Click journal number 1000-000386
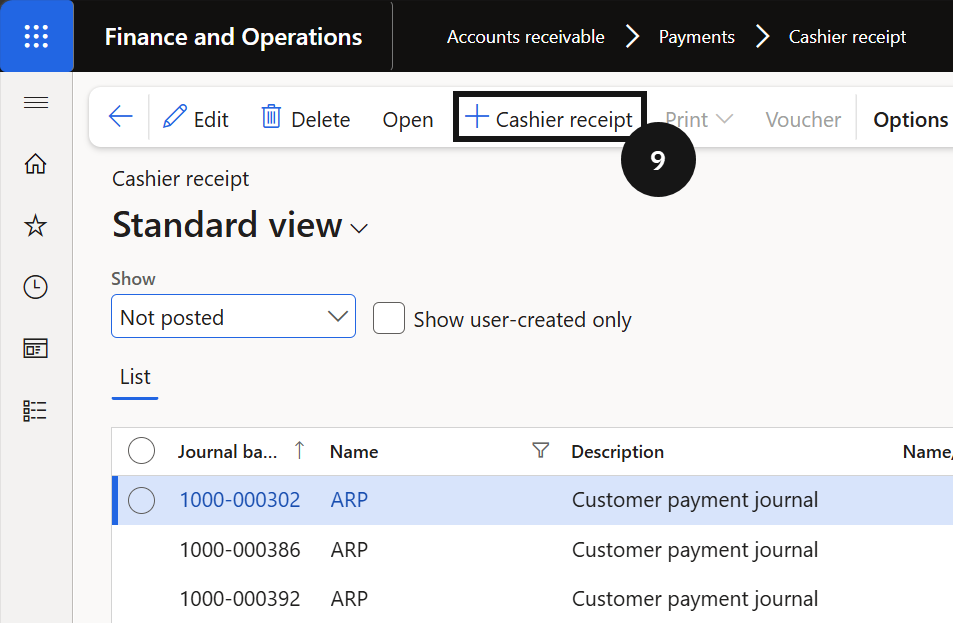 (x=240, y=549)
